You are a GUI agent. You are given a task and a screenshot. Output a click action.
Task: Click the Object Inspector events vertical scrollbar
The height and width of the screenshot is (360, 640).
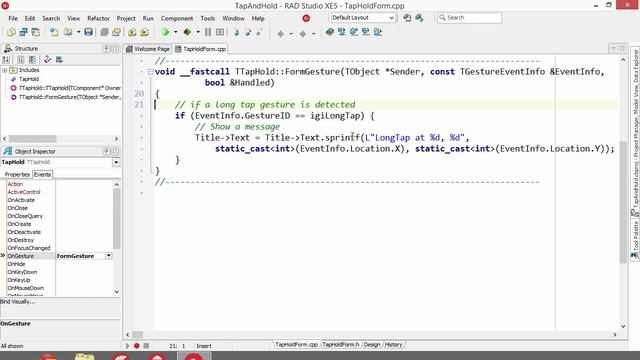pyautogui.click(x=116, y=218)
